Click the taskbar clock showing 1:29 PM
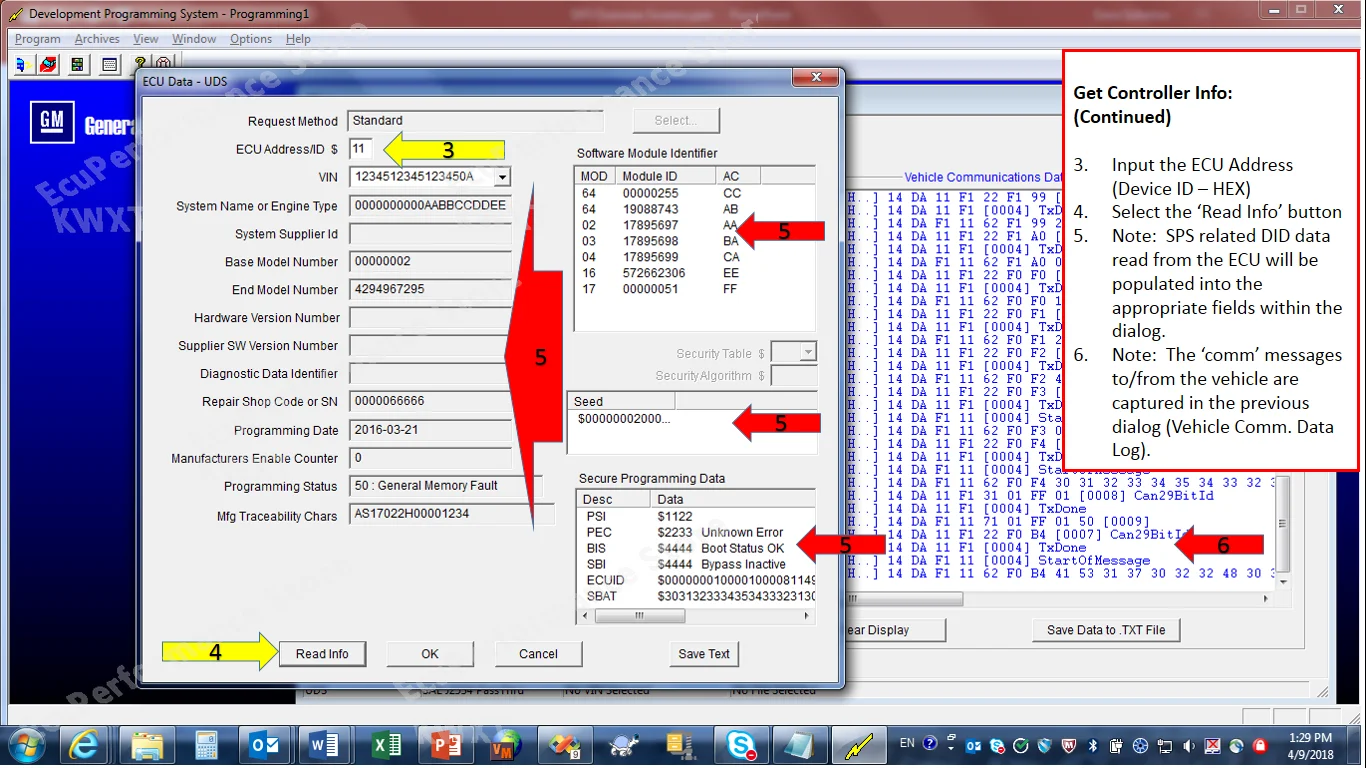 1310,745
